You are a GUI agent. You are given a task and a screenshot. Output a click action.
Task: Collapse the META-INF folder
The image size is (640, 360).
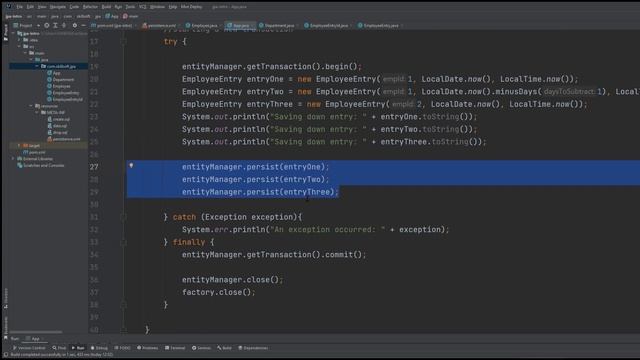coord(37,112)
